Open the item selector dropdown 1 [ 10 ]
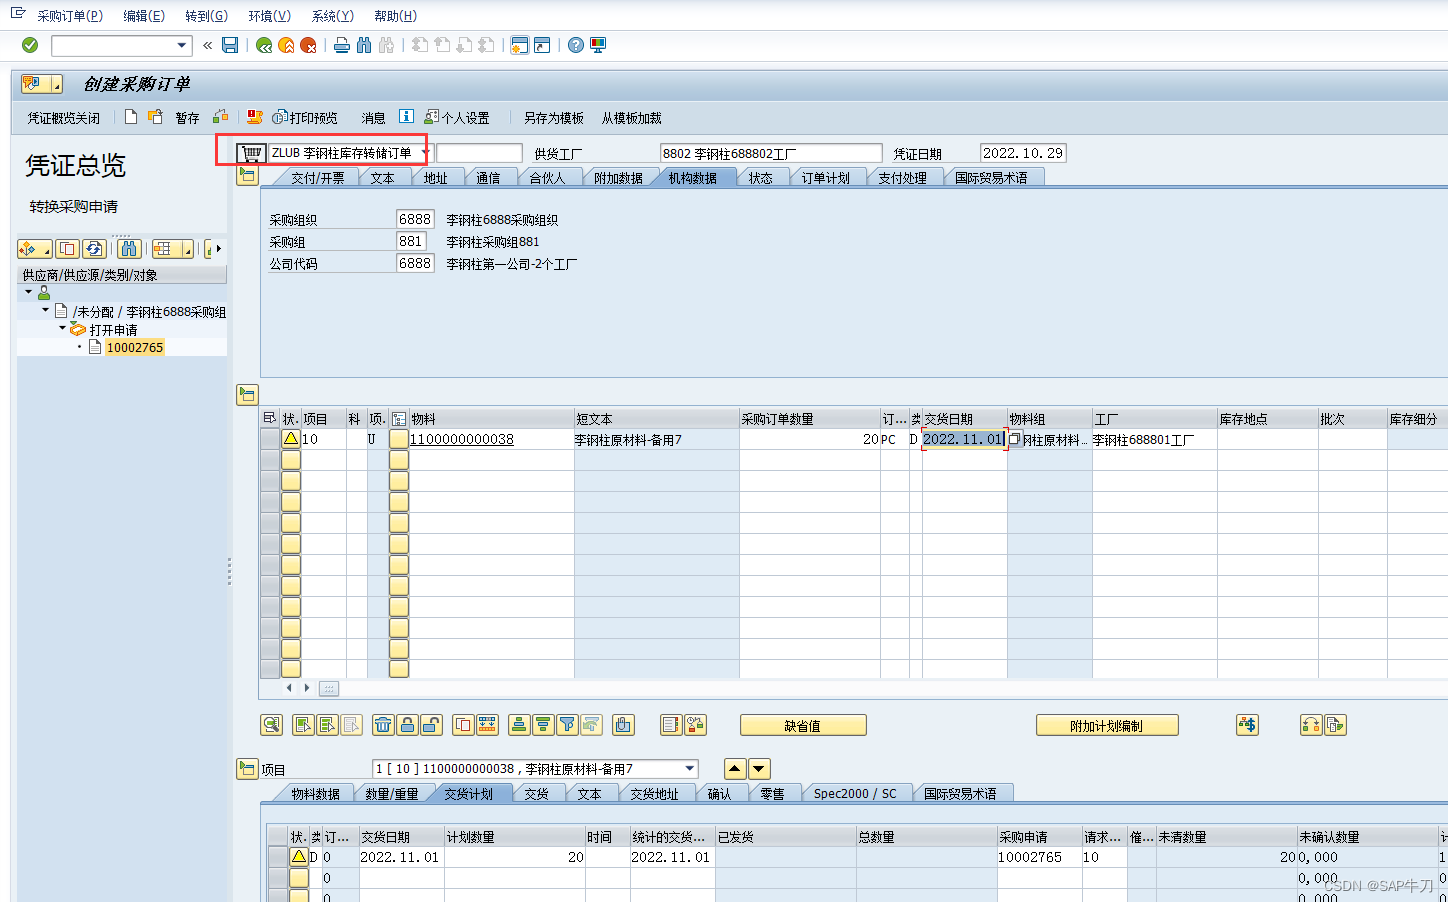This screenshot has width=1448, height=902. [690, 769]
